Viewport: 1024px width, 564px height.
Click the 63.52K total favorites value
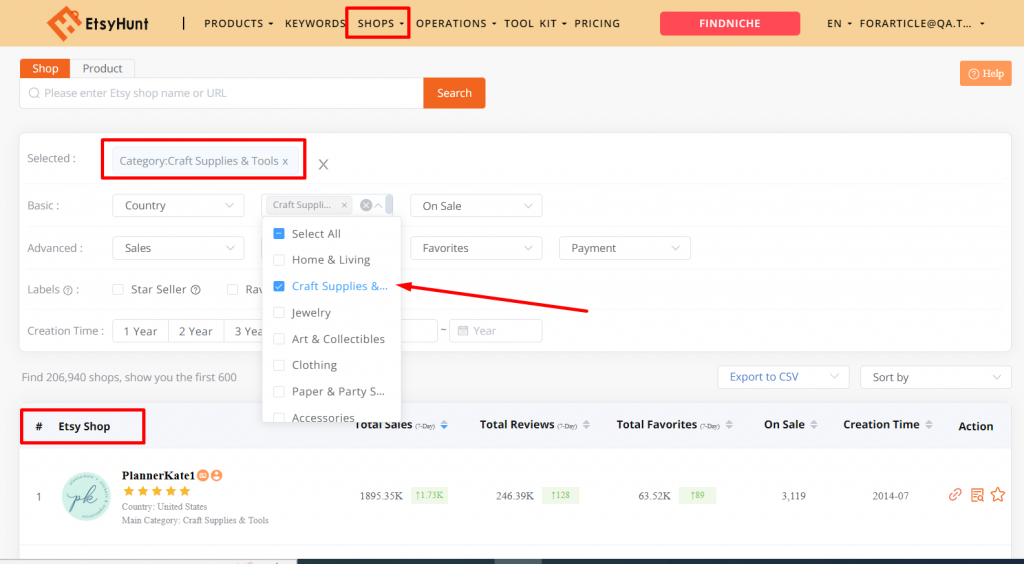(654, 495)
